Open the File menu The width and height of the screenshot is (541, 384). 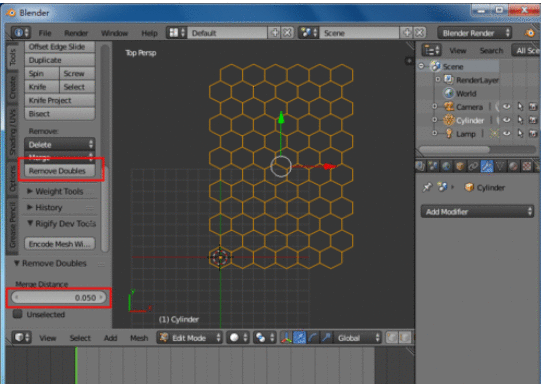coord(45,33)
